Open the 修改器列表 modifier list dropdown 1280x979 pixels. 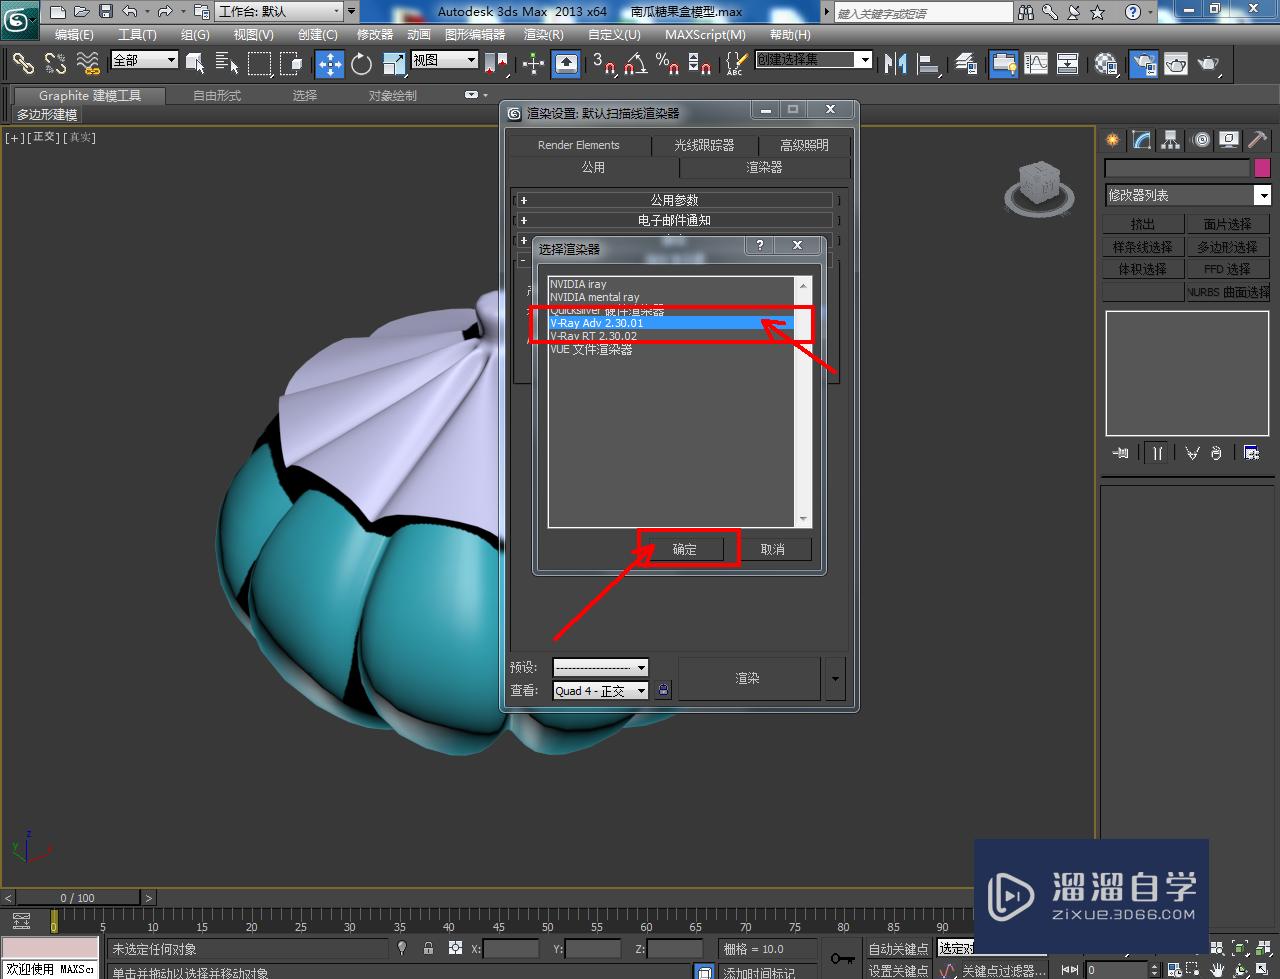tap(1187, 195)
